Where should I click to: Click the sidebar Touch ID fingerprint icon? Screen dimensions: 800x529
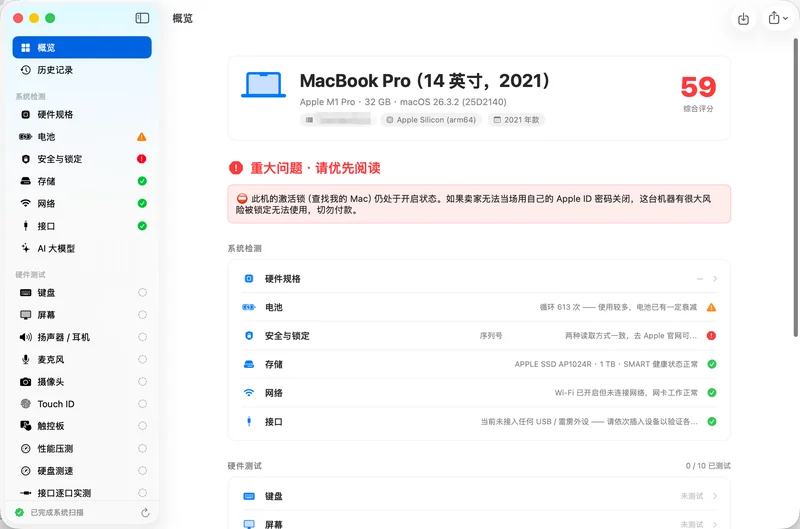pyautogui.click(x=26, y=404)
